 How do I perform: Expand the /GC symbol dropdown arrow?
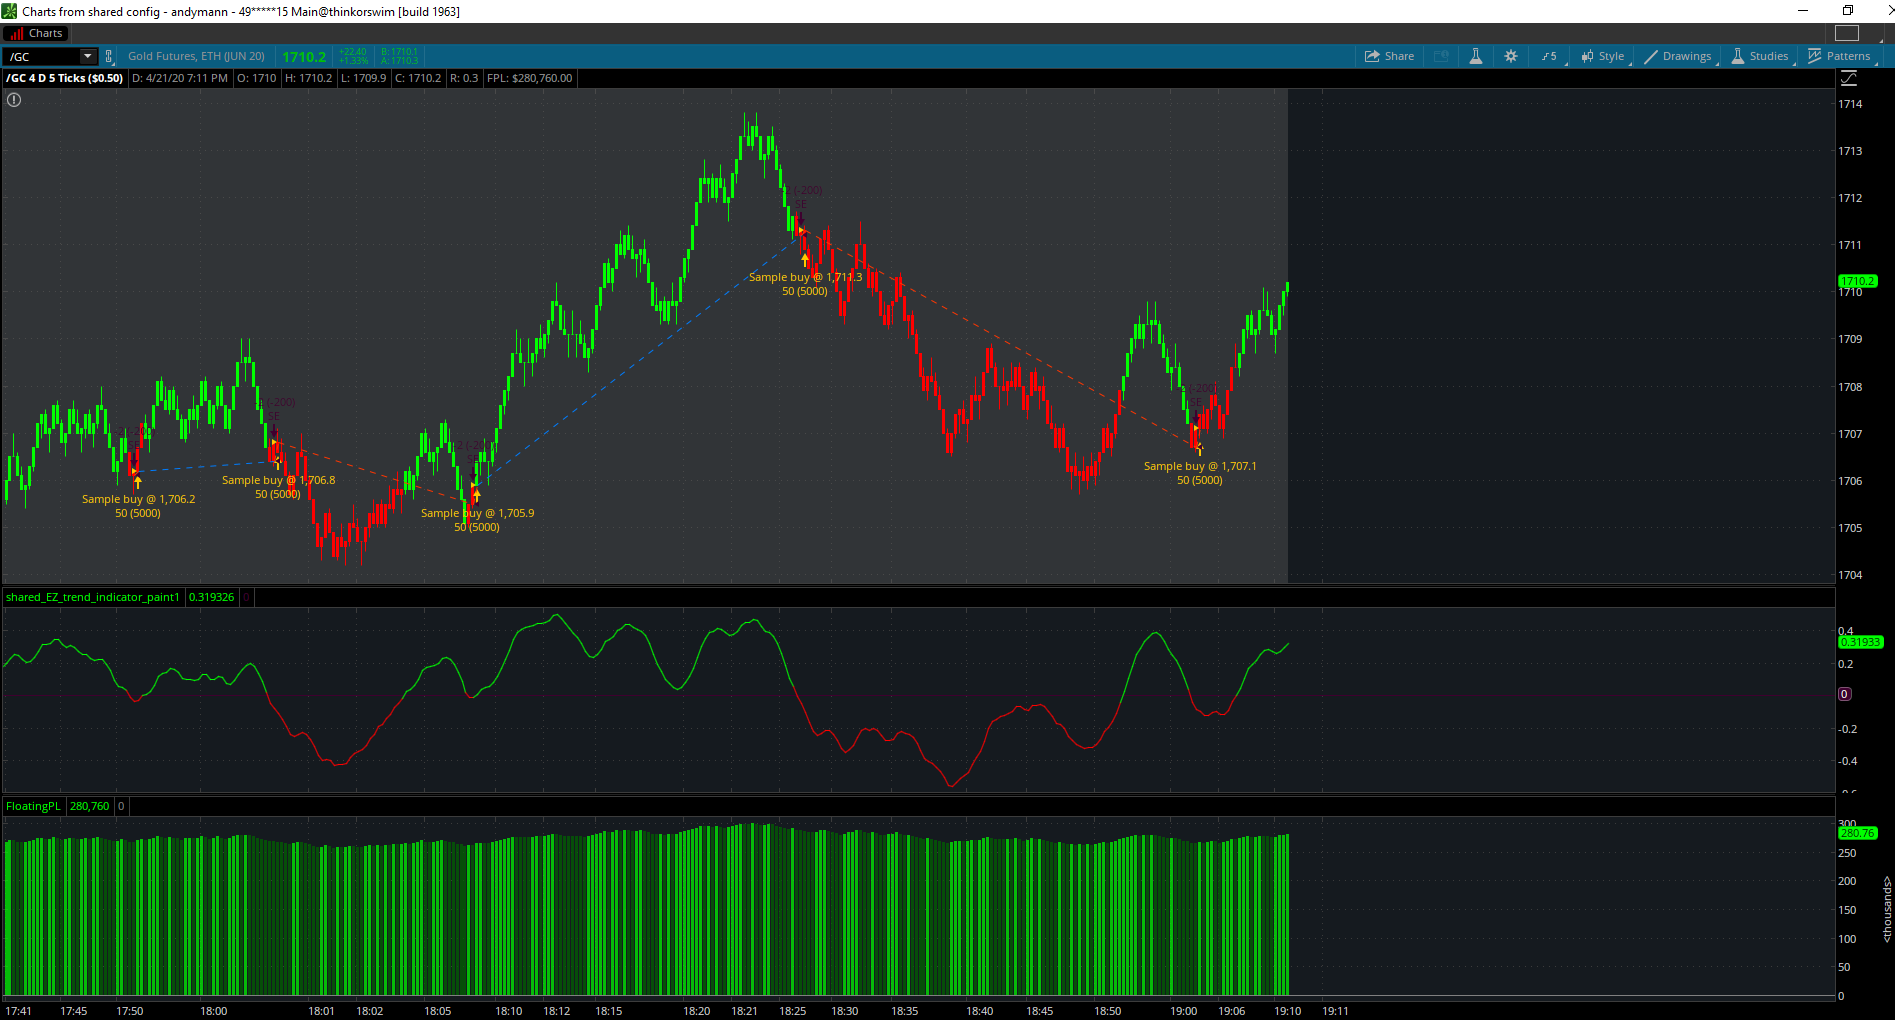pyautogui.click(x=87, y=56)
